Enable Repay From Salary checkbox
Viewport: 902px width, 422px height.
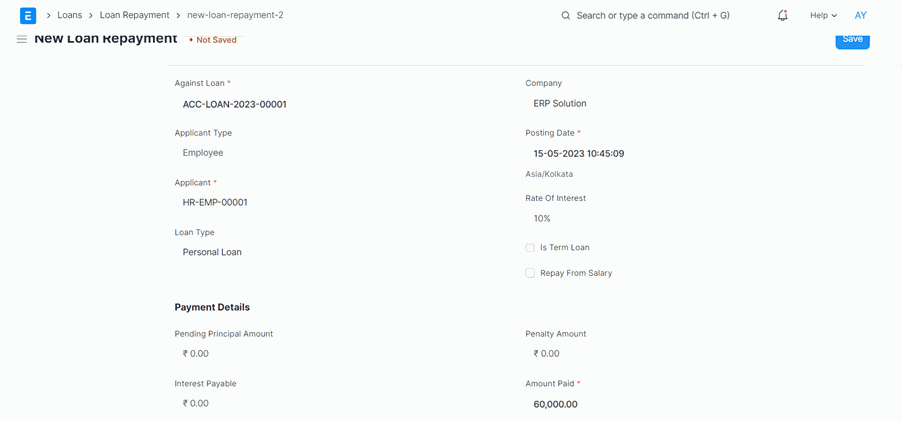[x=530, y=273]
